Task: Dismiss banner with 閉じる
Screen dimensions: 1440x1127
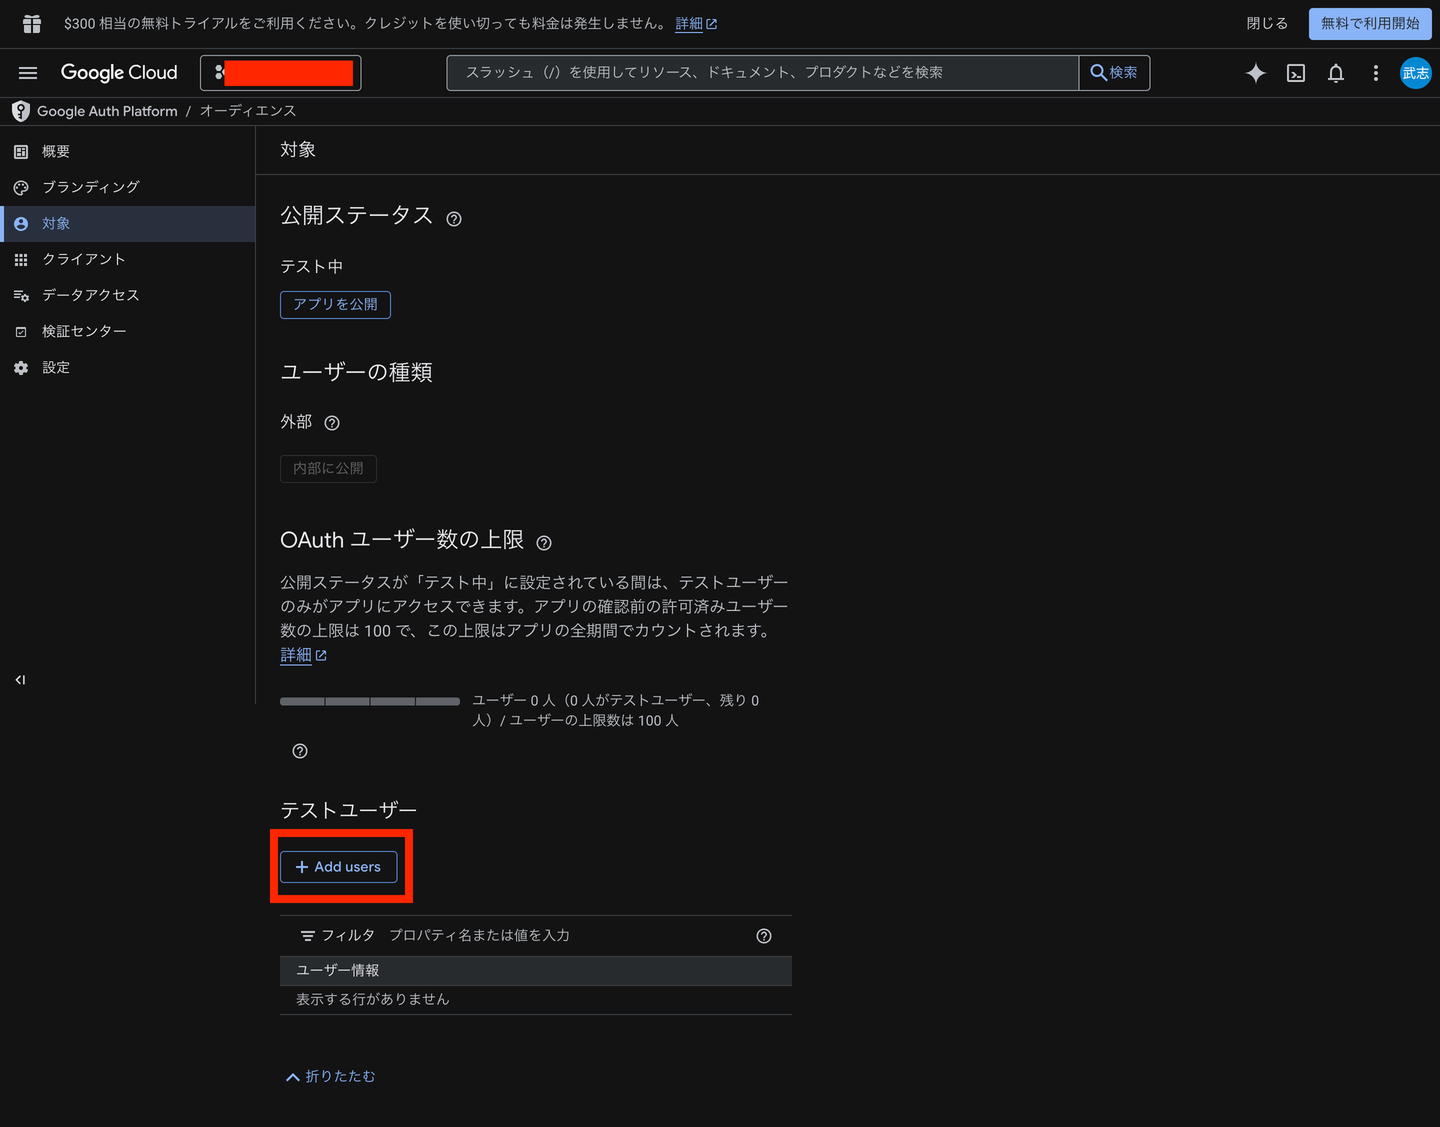Action: tap(1267, 23)
